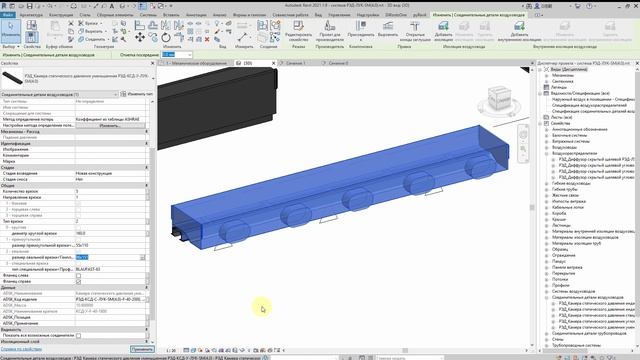640x360 pixels.
Task: Click the ViewCube in 3D view
Action: (499, 99)
